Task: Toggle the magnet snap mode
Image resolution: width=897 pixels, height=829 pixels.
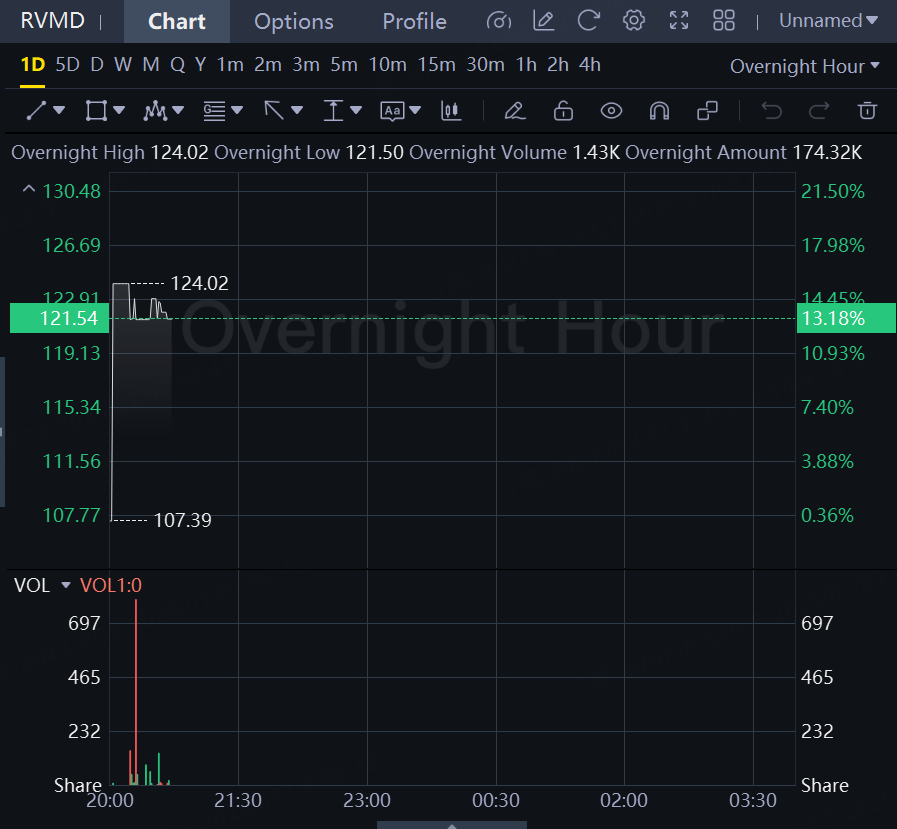Action: click(659, 110)
